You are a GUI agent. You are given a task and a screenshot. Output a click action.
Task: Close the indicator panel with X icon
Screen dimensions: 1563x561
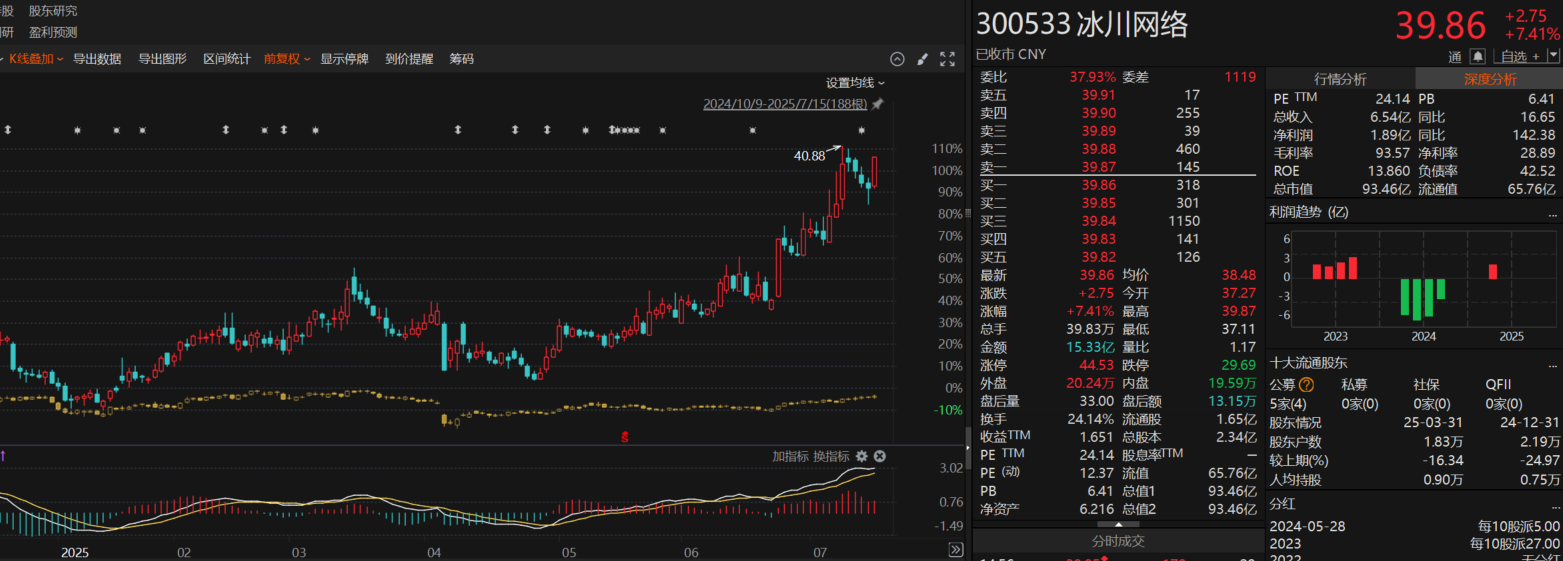point(880,456)
